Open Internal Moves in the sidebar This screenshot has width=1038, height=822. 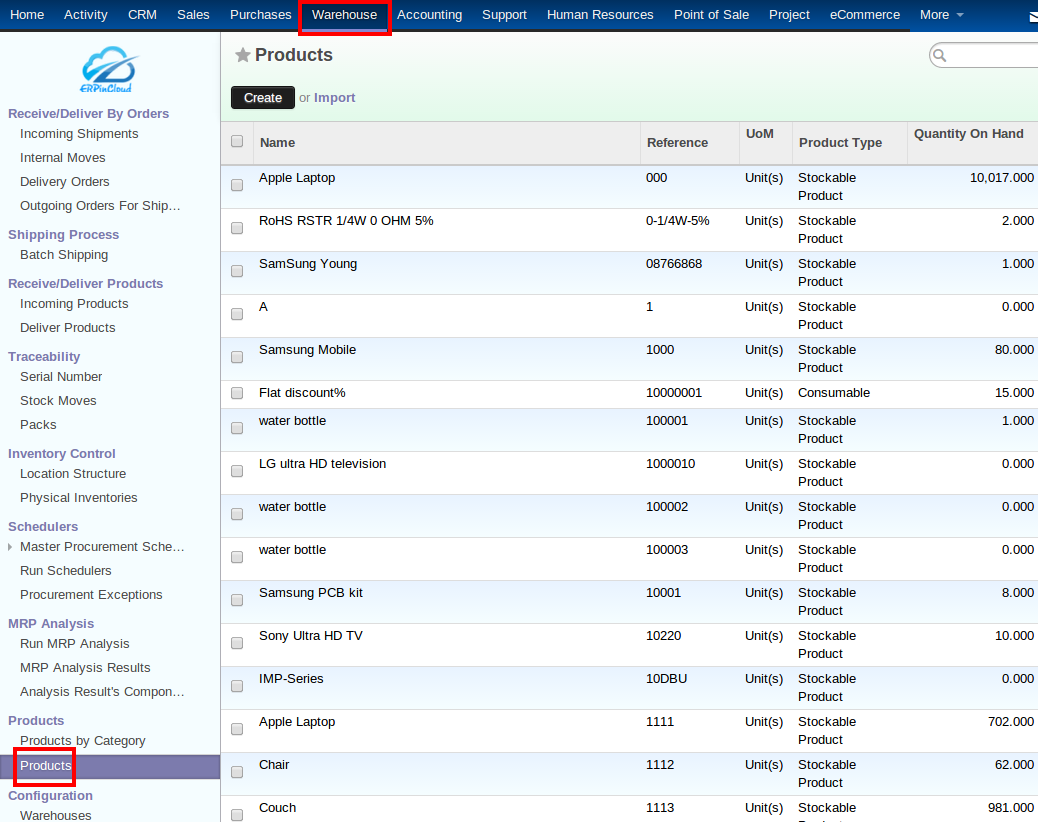[x=63, y=158]
